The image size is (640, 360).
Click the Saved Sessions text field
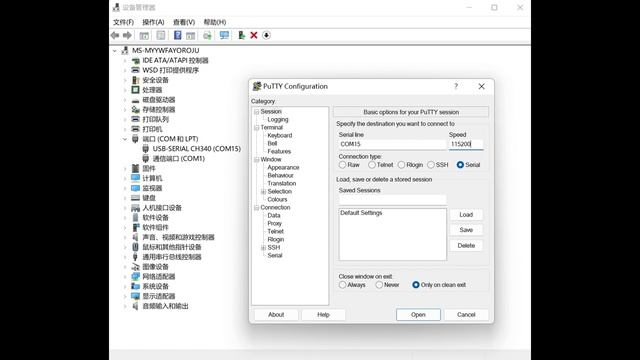click(x=392, y=200)
